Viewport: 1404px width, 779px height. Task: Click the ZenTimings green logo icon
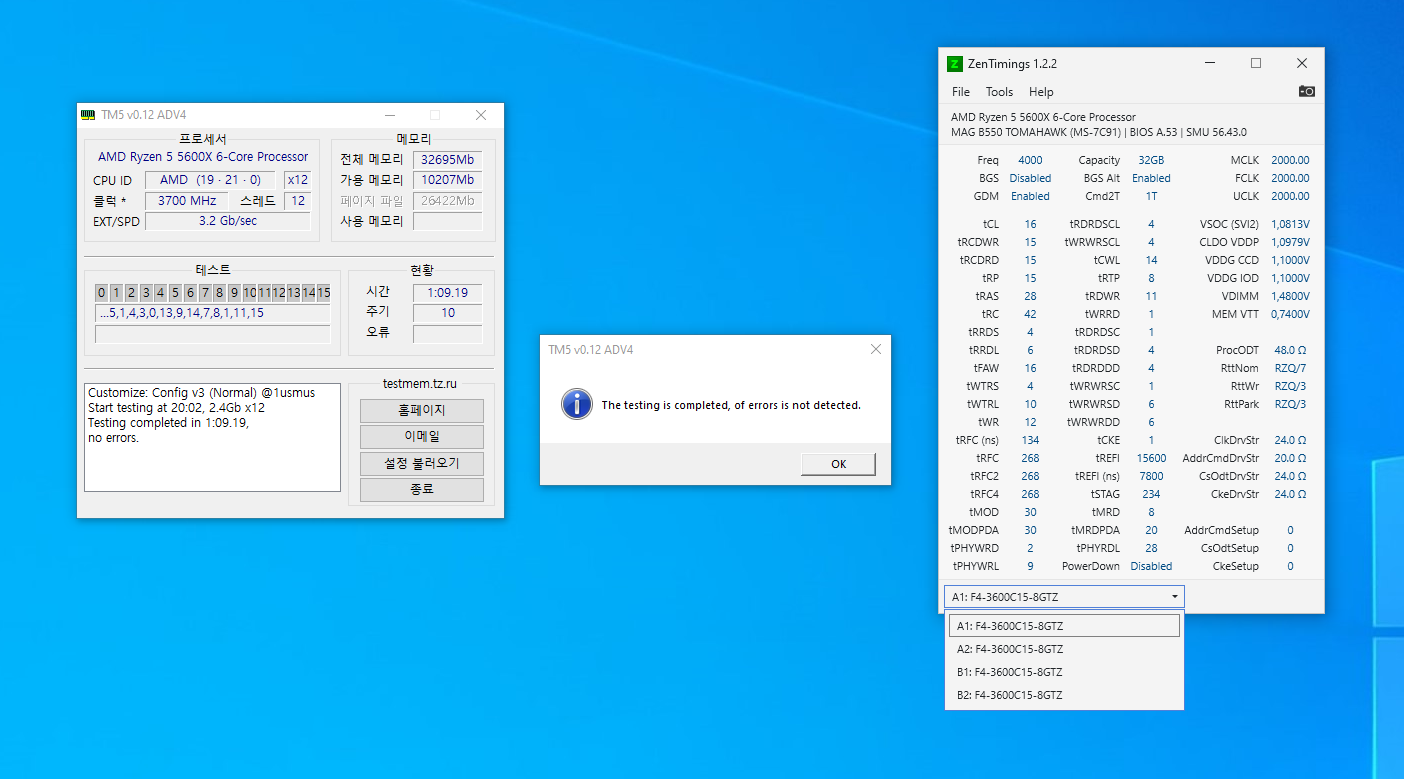(x=955, y=64)
